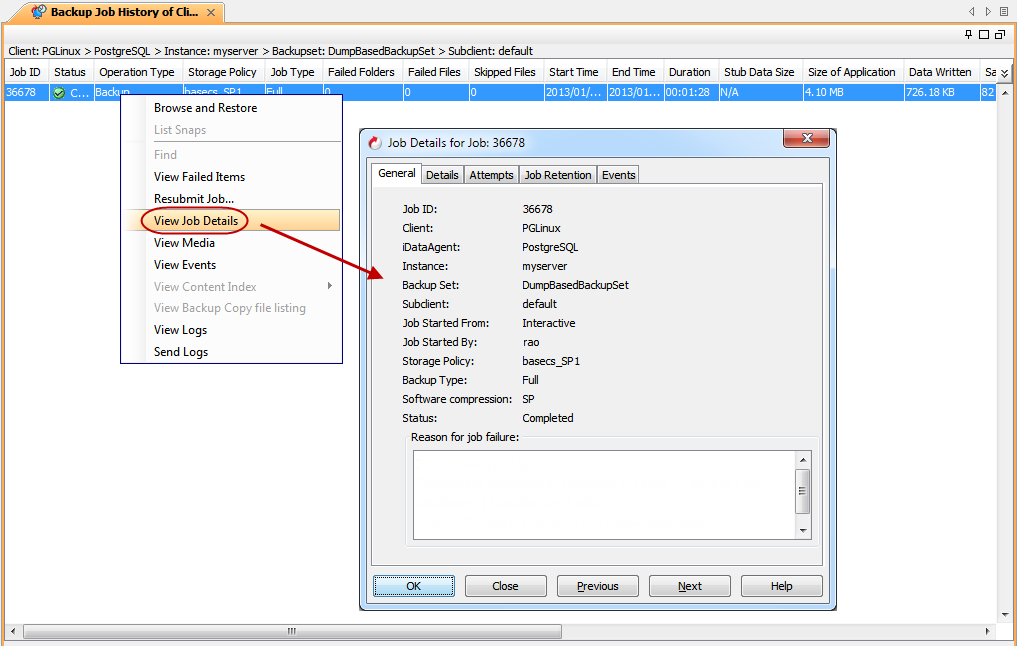The image size is (1017, 646).
Task: Click the scroll tabs right arrow
Action: click(988, 12)
